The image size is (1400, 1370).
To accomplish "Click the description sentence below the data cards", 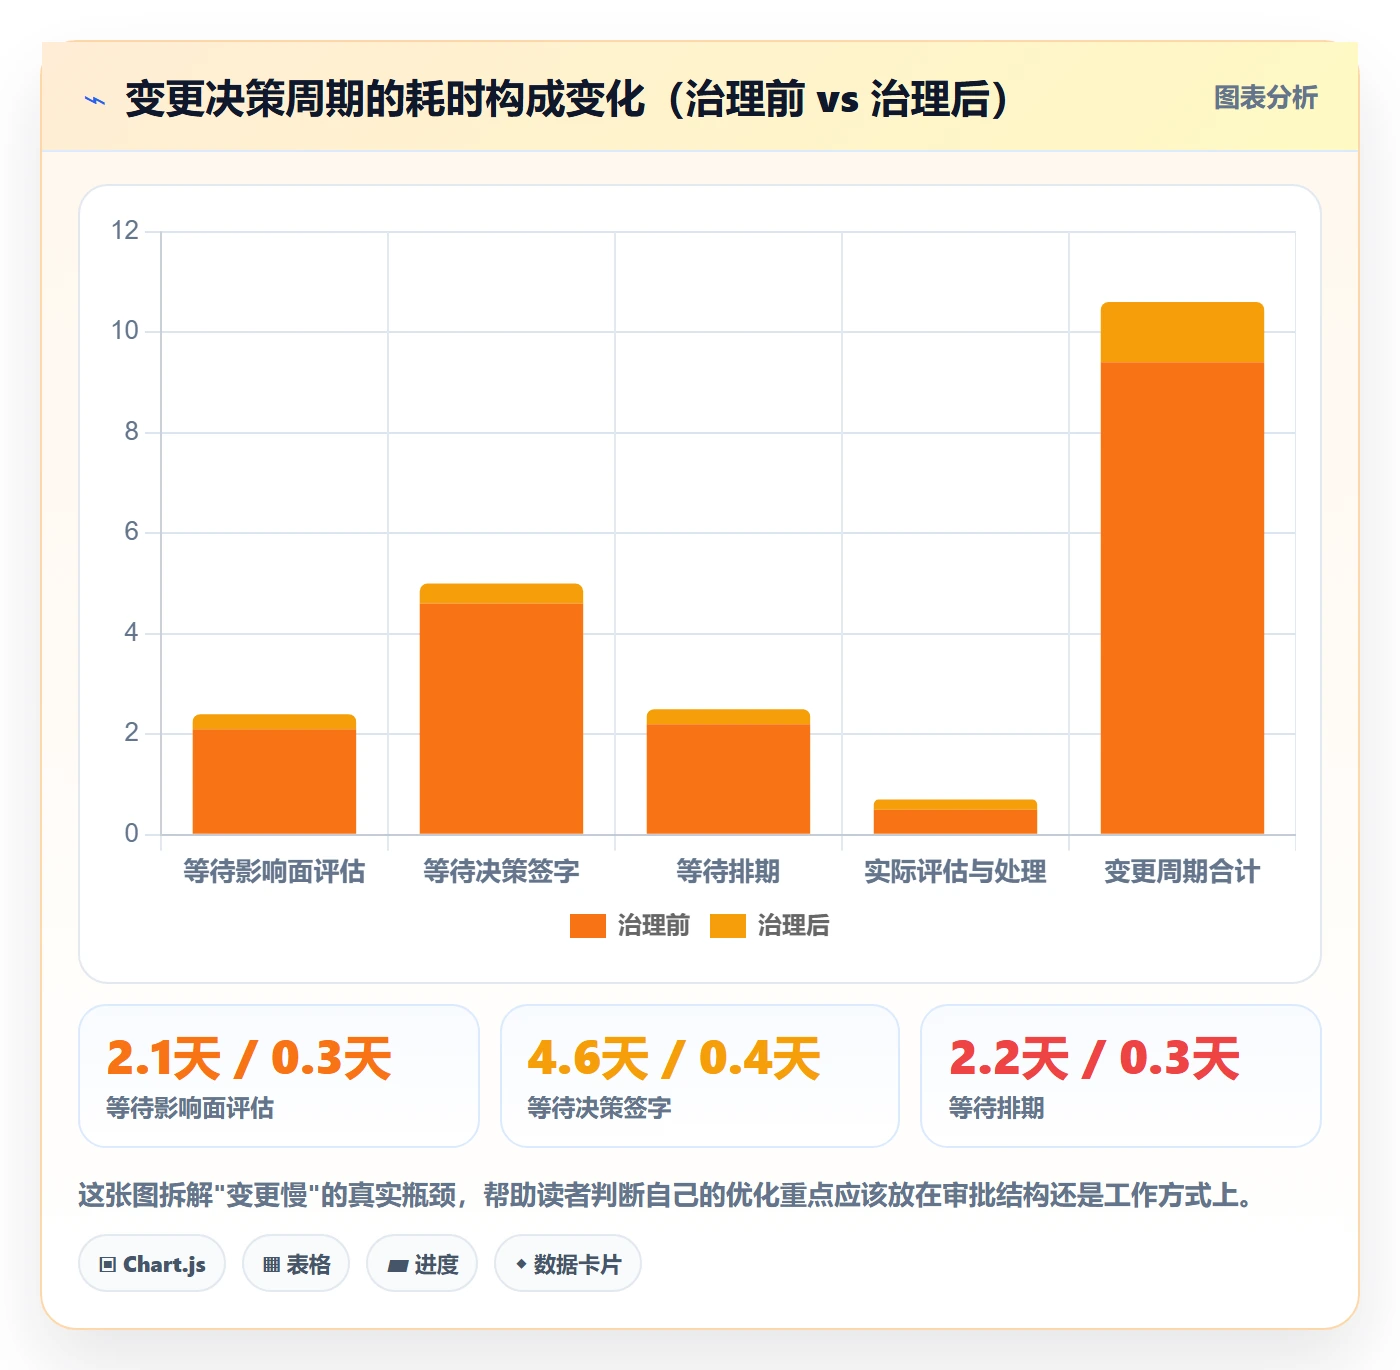I will (668, 1195).
